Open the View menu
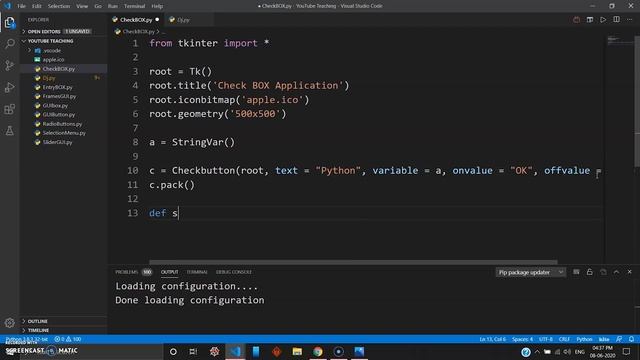This screenshot has width=640, height=360. click(x=82, y=6)
